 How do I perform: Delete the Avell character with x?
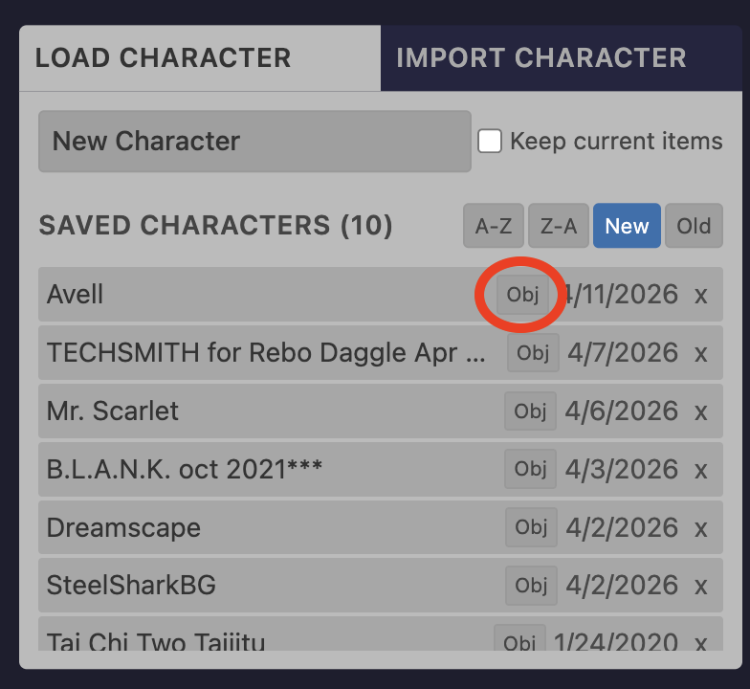point(701,295)
